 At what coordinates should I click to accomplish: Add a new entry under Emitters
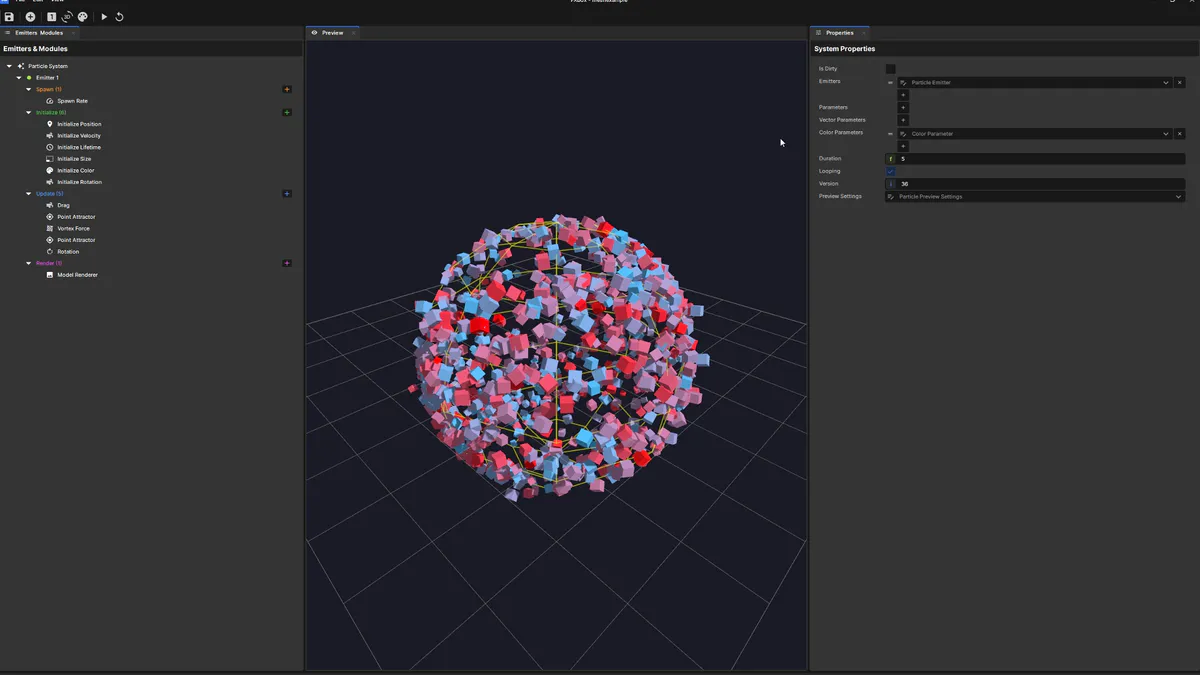coord(903,95)
